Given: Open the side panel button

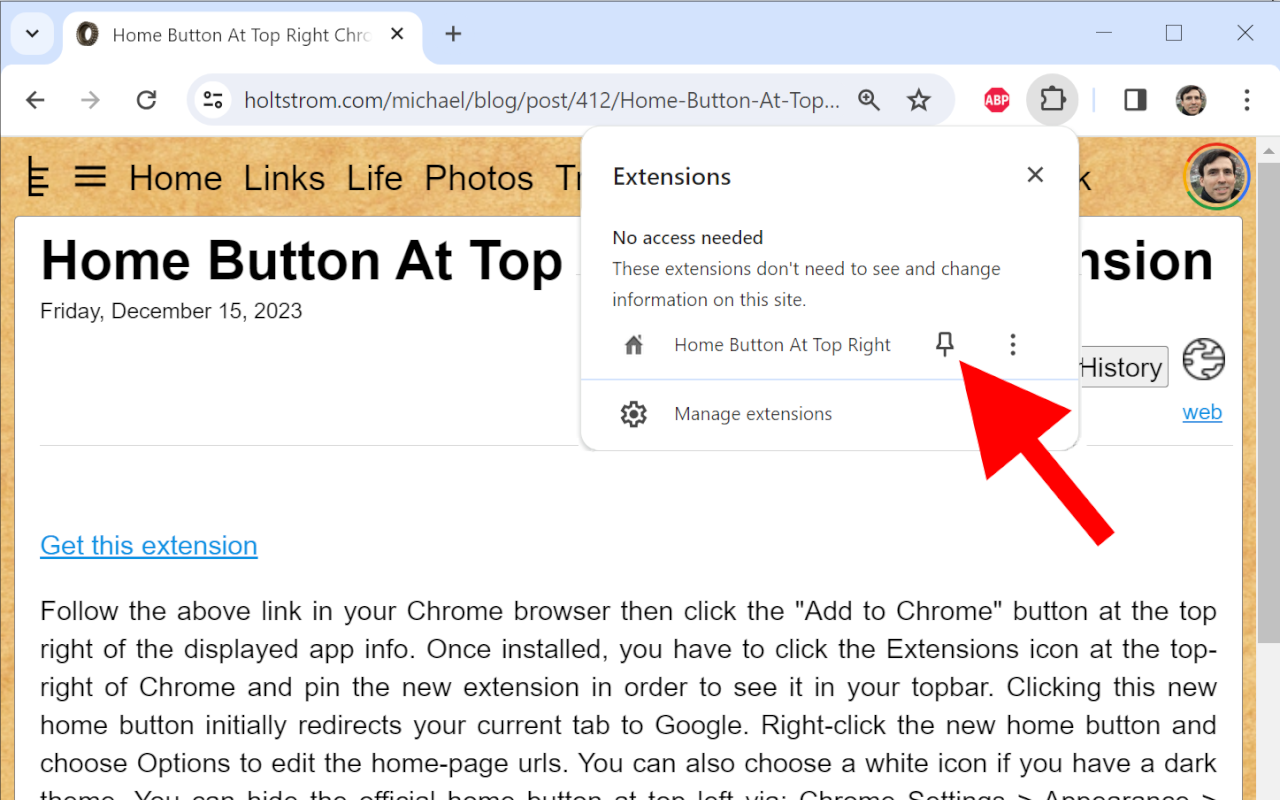Looking at the screenshot, I should coord(1135,100).
